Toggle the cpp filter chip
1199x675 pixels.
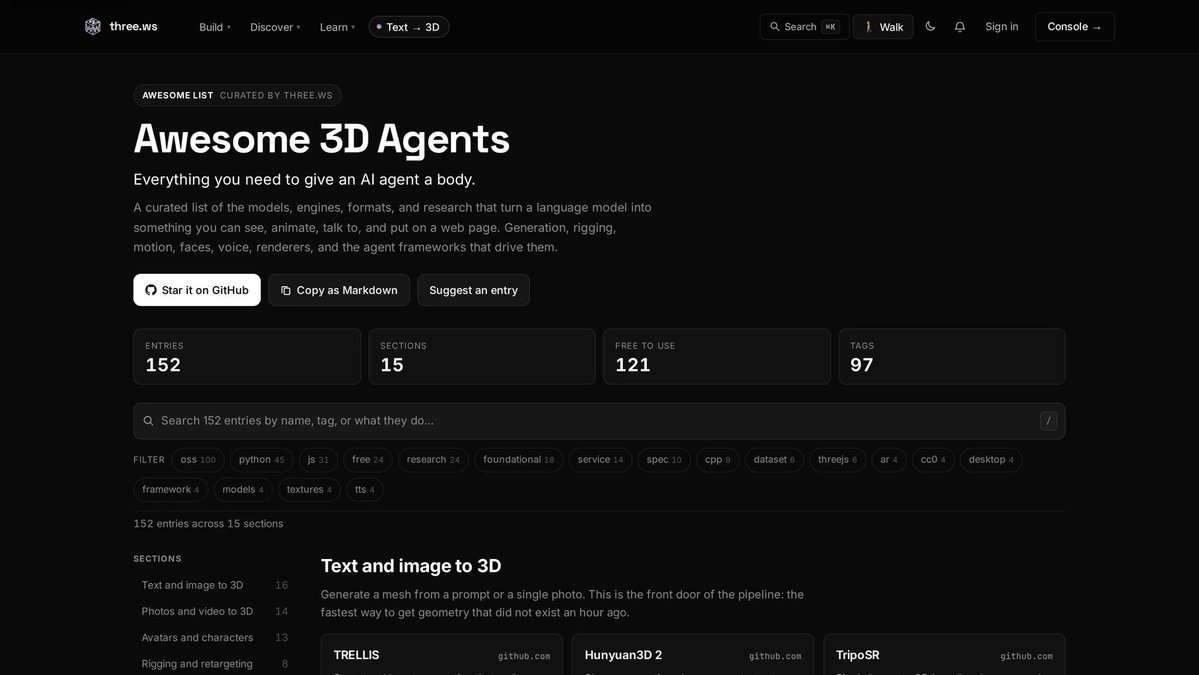pos(718,459)
